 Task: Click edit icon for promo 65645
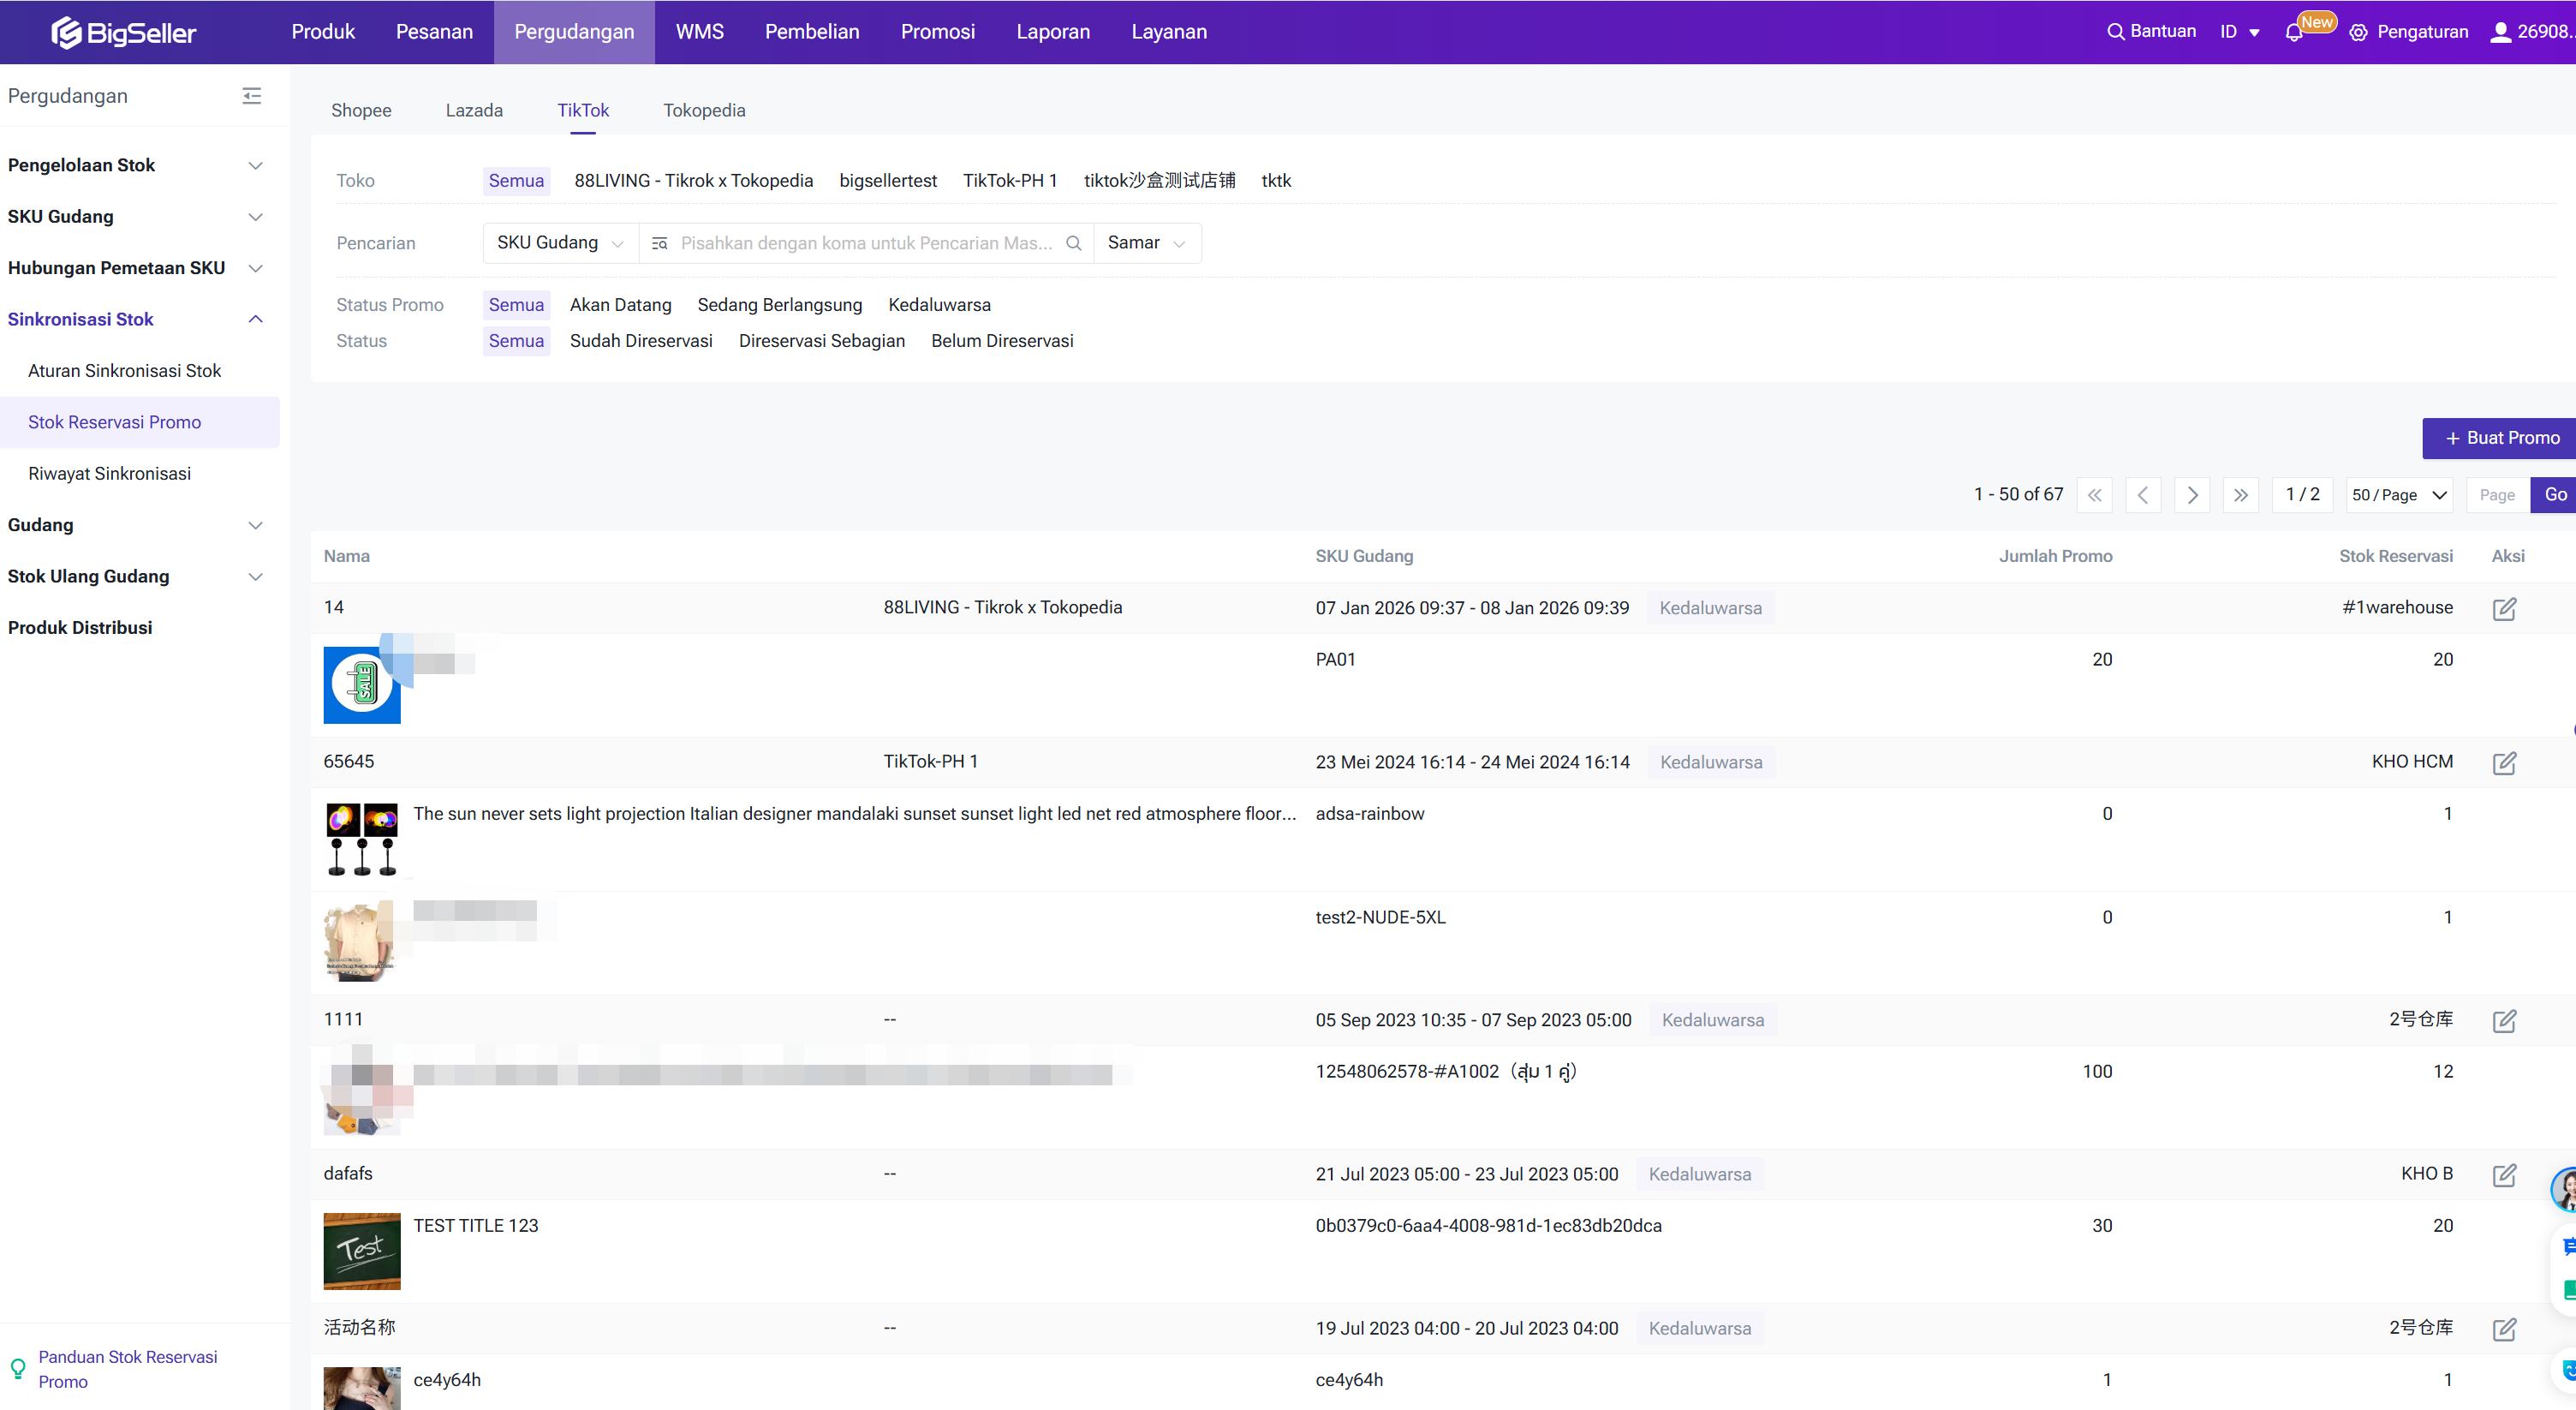pos(2504,763)
